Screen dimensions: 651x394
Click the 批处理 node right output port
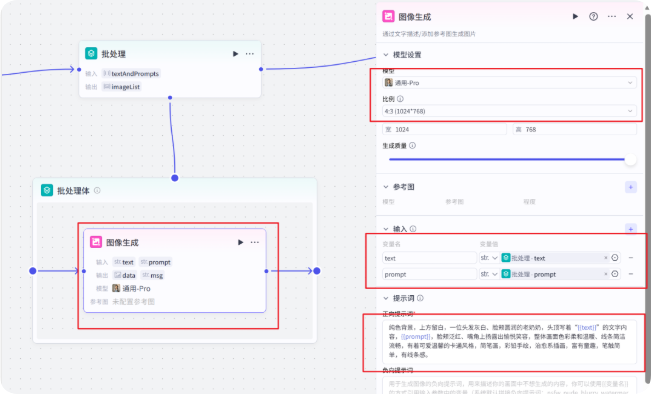[261, 69]
